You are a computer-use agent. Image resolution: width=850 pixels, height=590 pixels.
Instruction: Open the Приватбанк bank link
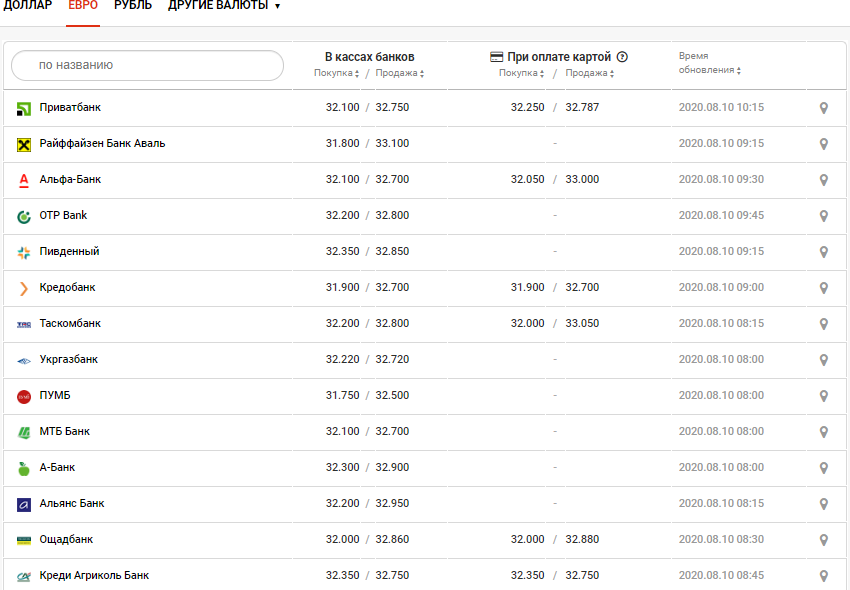[70, 107]
